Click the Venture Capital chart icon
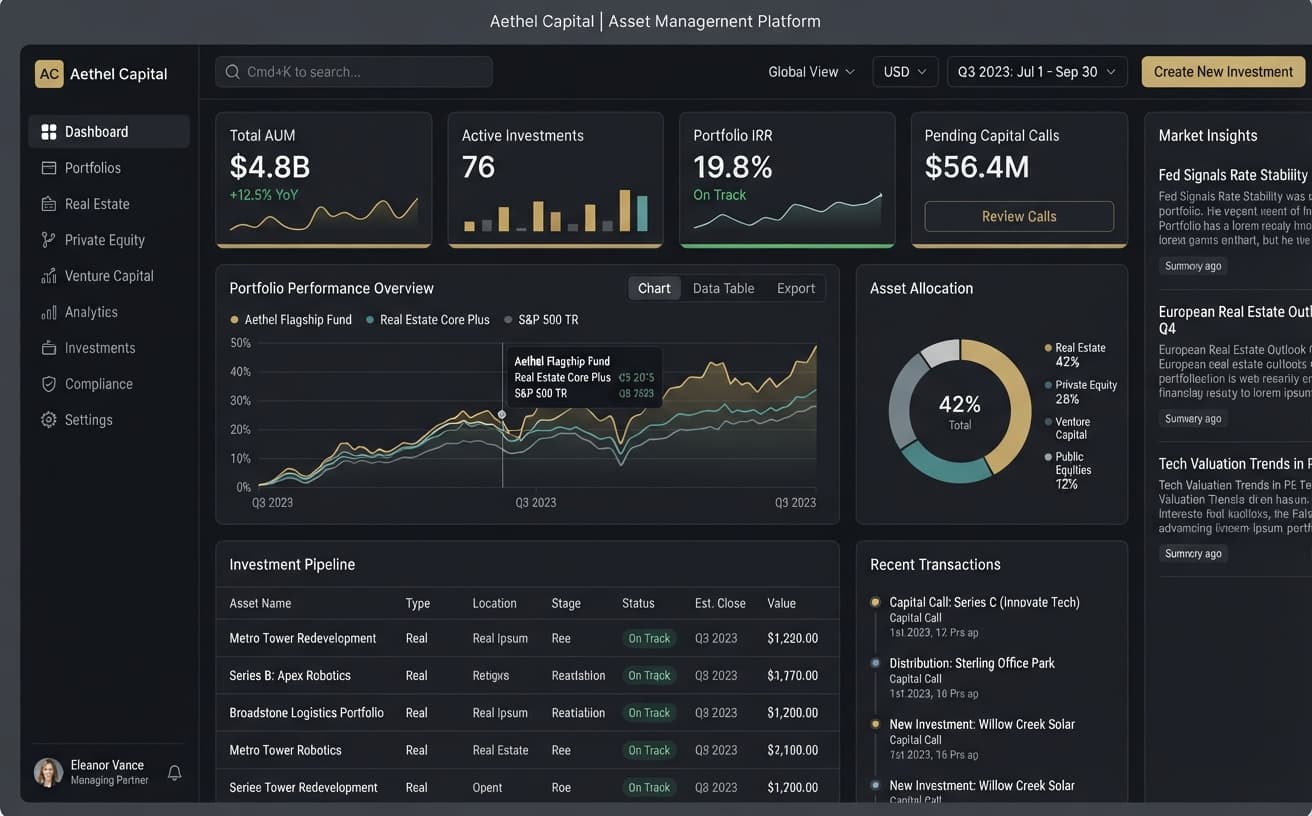The image size is (1312, 816). [48, 276]
